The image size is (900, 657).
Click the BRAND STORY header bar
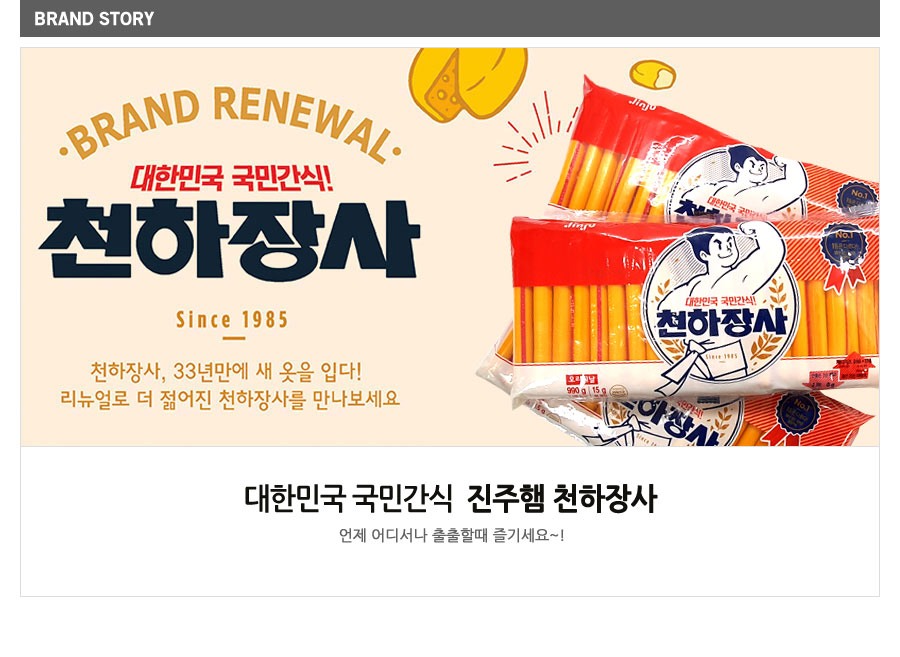449,18
